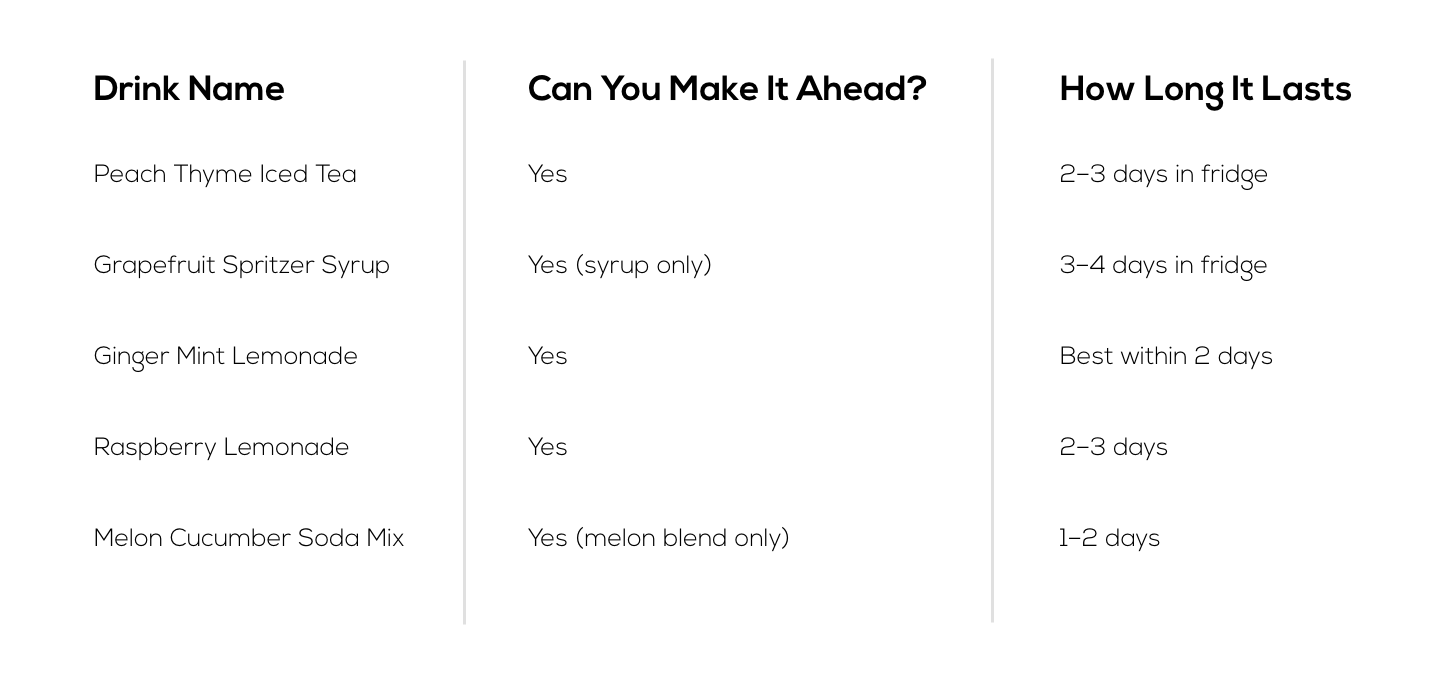Click the divider before How Long It Lasts

click(992, 340)
